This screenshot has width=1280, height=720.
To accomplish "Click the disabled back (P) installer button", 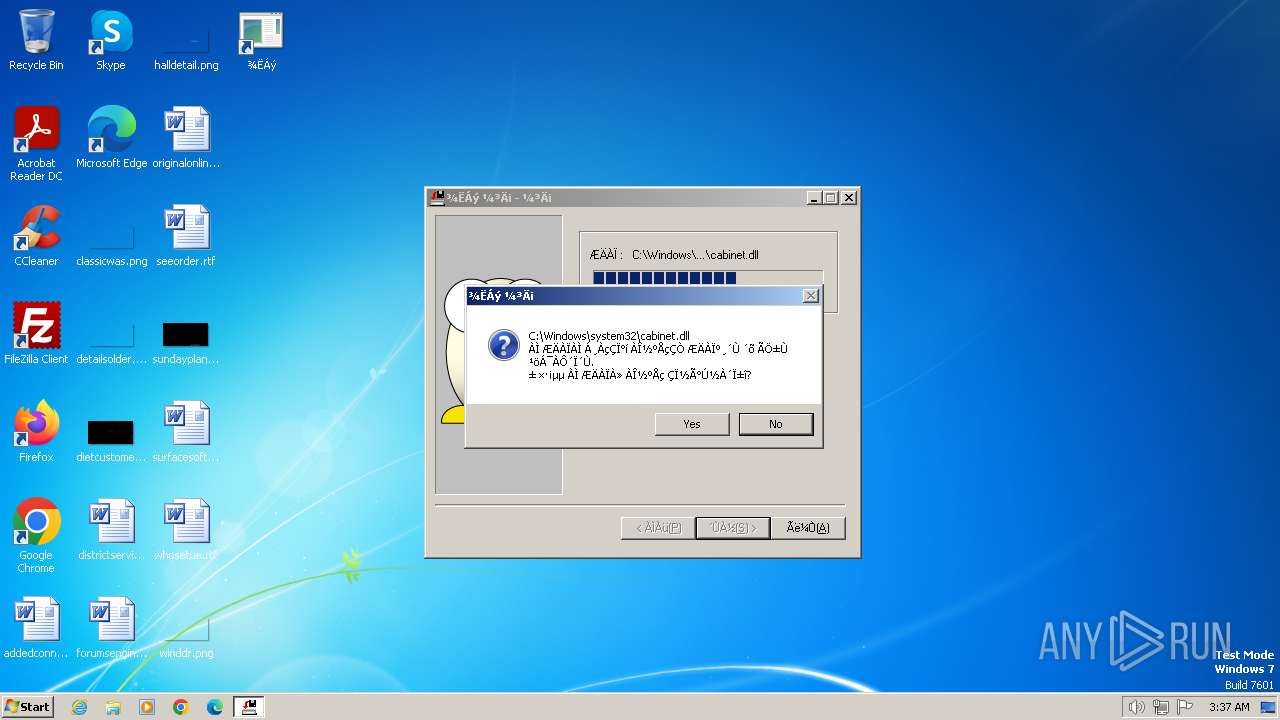I will pos(658,528).
